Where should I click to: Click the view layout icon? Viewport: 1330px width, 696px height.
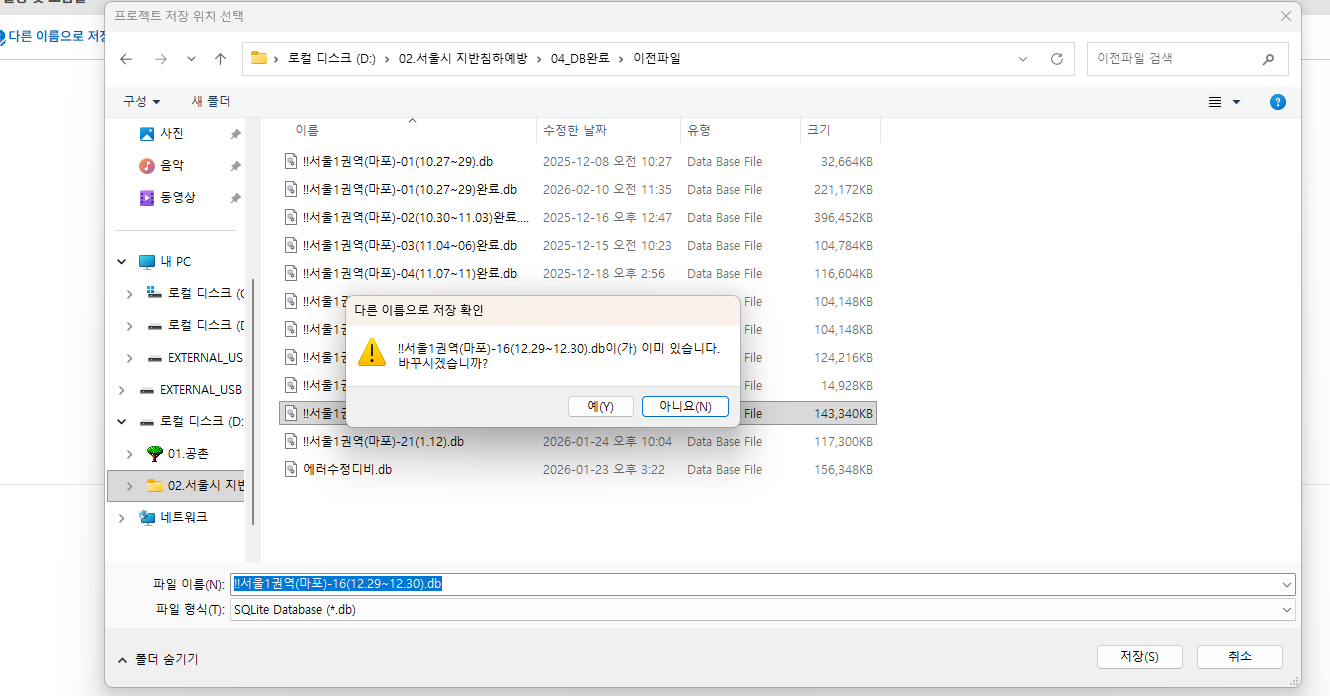point(1215,102)
